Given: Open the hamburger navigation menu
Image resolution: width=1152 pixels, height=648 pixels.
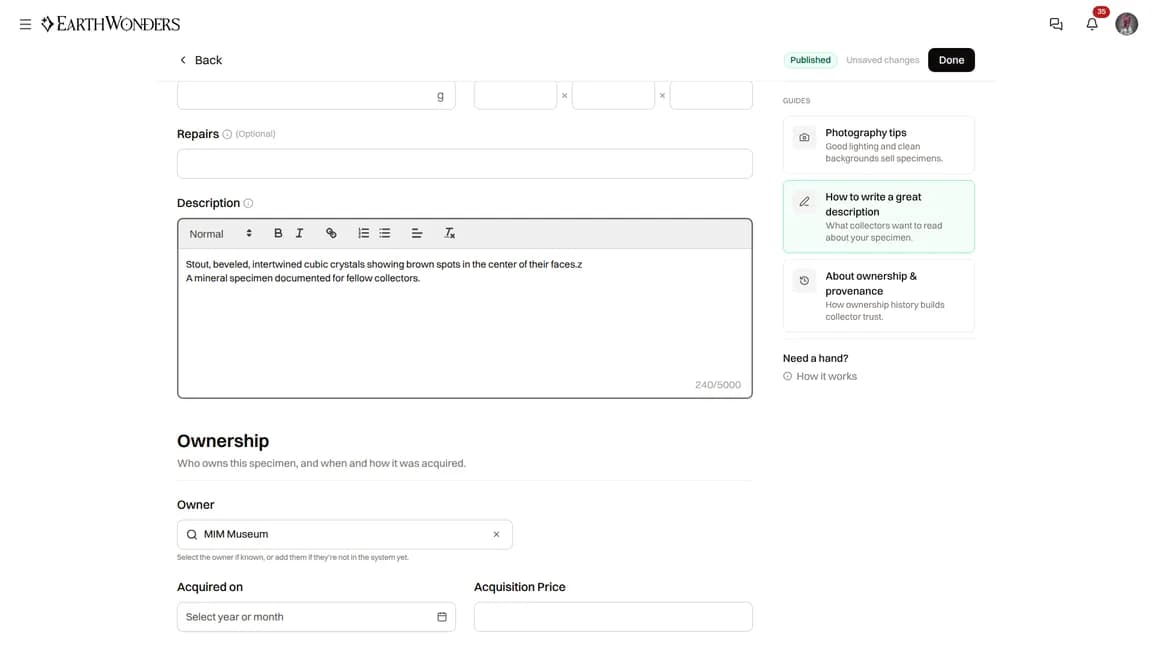Looking at the screenshot, I should point(25,24).
